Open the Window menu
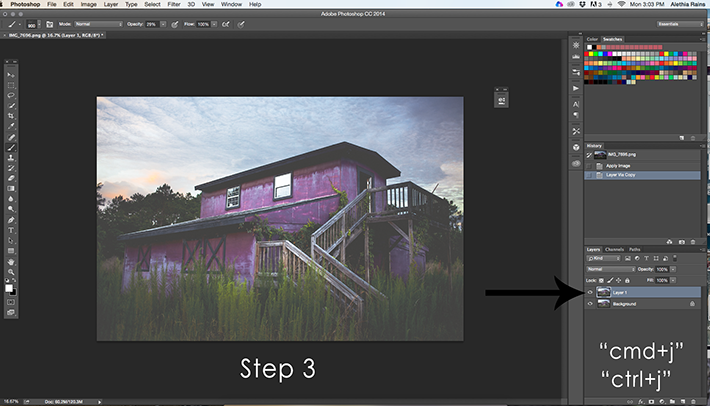Image resolution: width=710 pixels, height=406 pixels. coord(231,4)
